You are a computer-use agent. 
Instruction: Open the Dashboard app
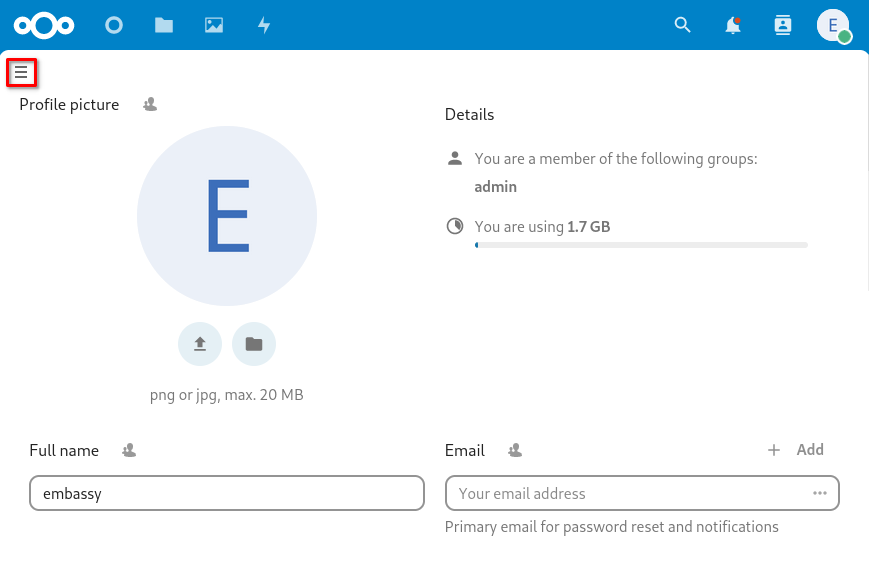pos(114,25)
